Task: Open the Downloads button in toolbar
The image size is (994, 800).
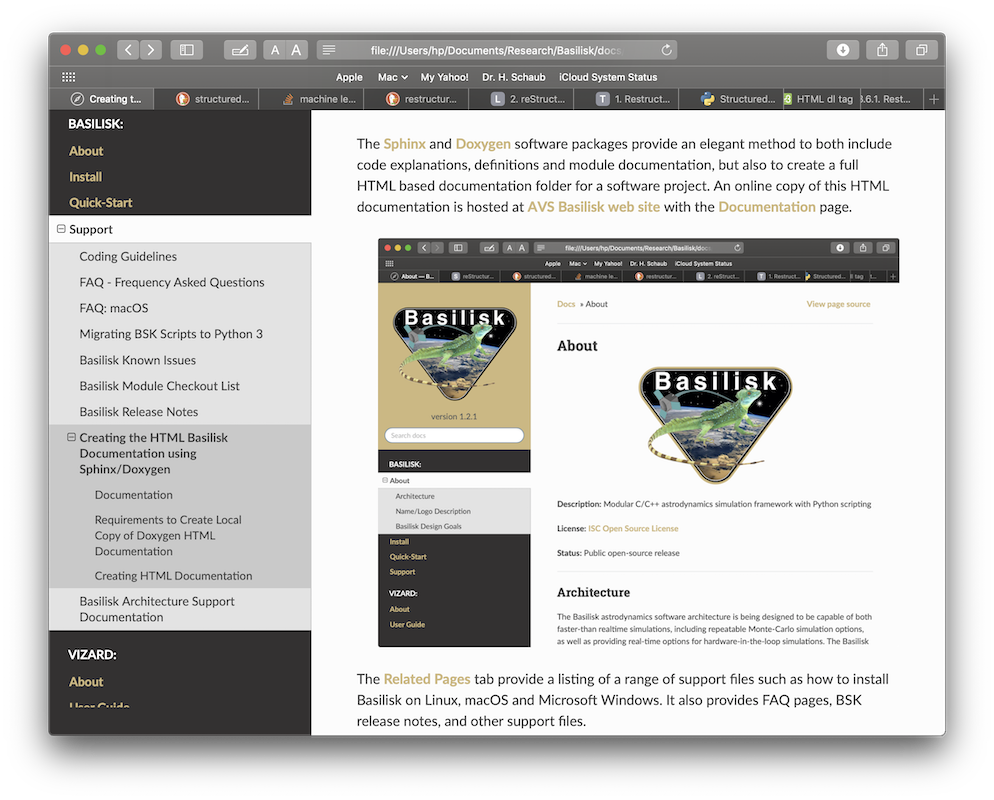Action: coord(843,50)
